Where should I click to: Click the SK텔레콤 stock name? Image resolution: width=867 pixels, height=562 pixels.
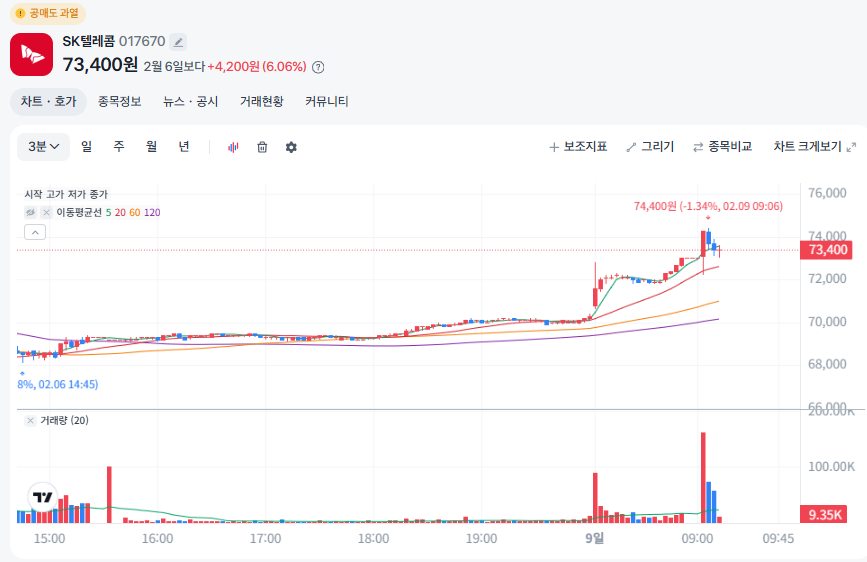tap(88, 41)
